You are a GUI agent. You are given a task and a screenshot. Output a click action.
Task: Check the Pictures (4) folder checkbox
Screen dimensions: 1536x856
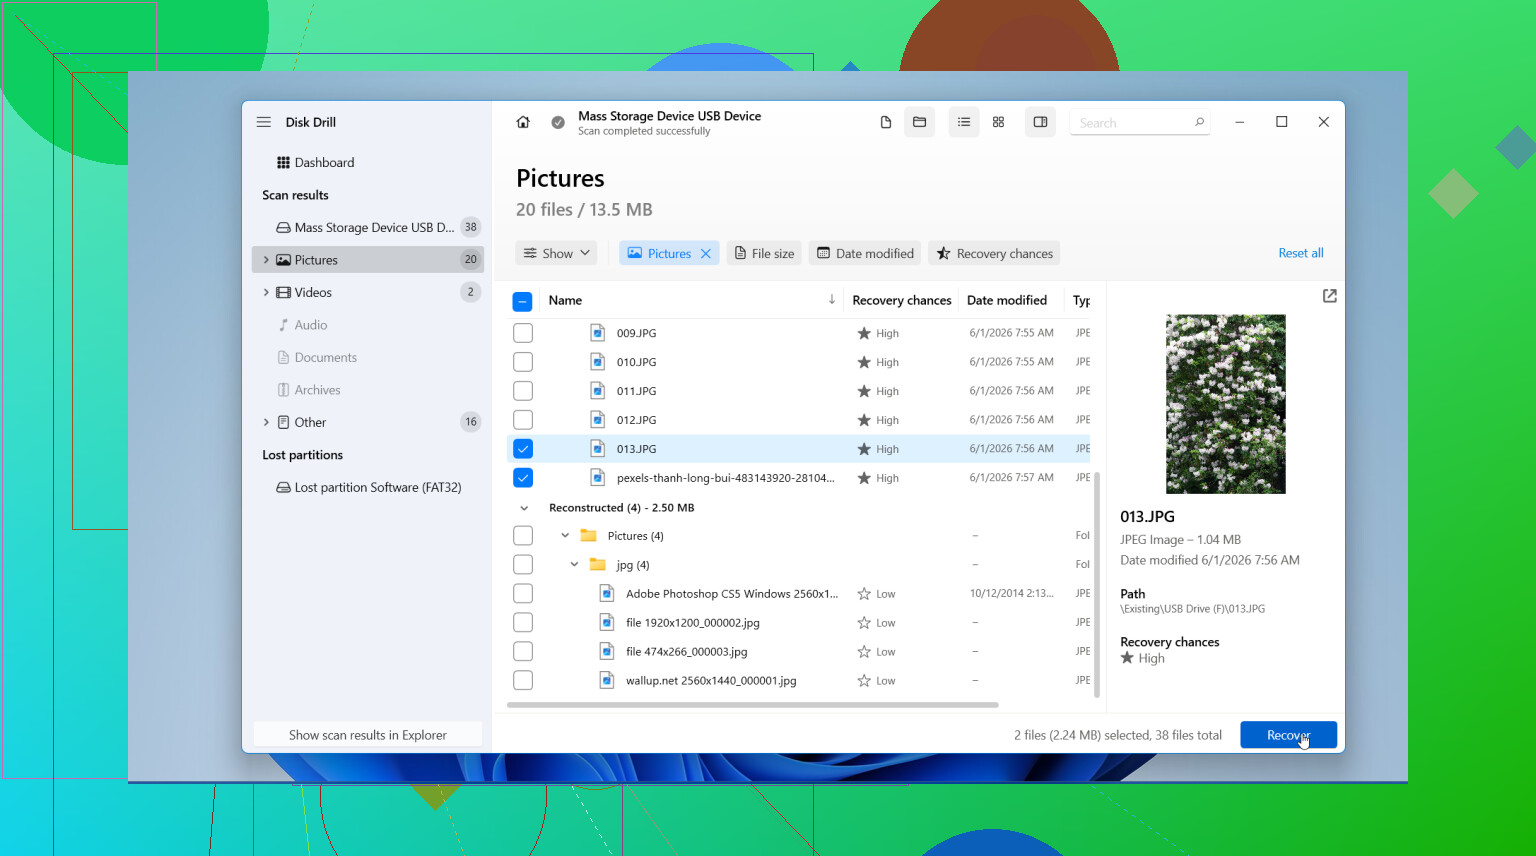click(522, 536)
